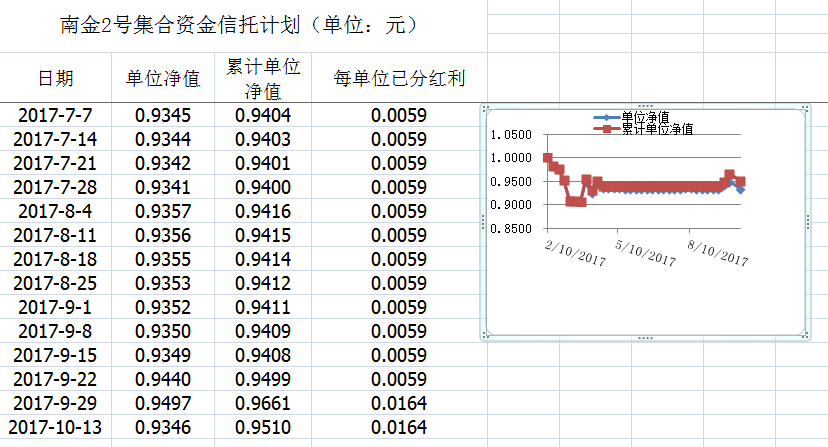The image size is (828, 447).
Task: Click the 0.9497 unit net value cell
Action: [163, 403]
